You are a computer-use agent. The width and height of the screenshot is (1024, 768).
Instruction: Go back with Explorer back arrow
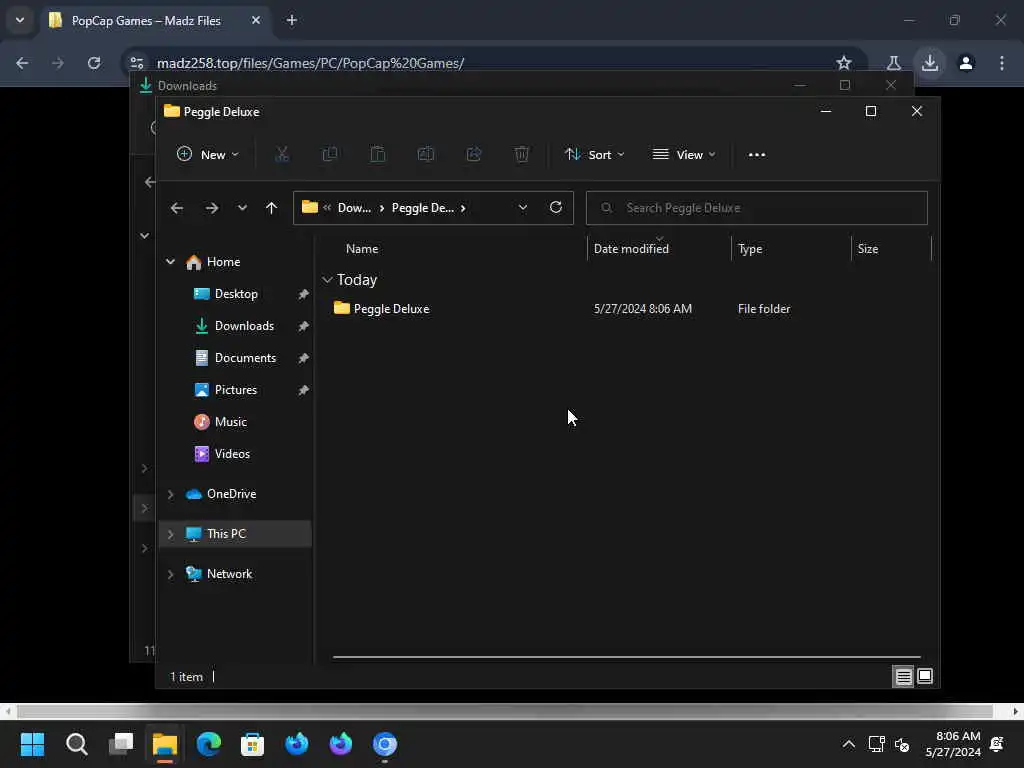pyautogui.click(x=177, y=208)
